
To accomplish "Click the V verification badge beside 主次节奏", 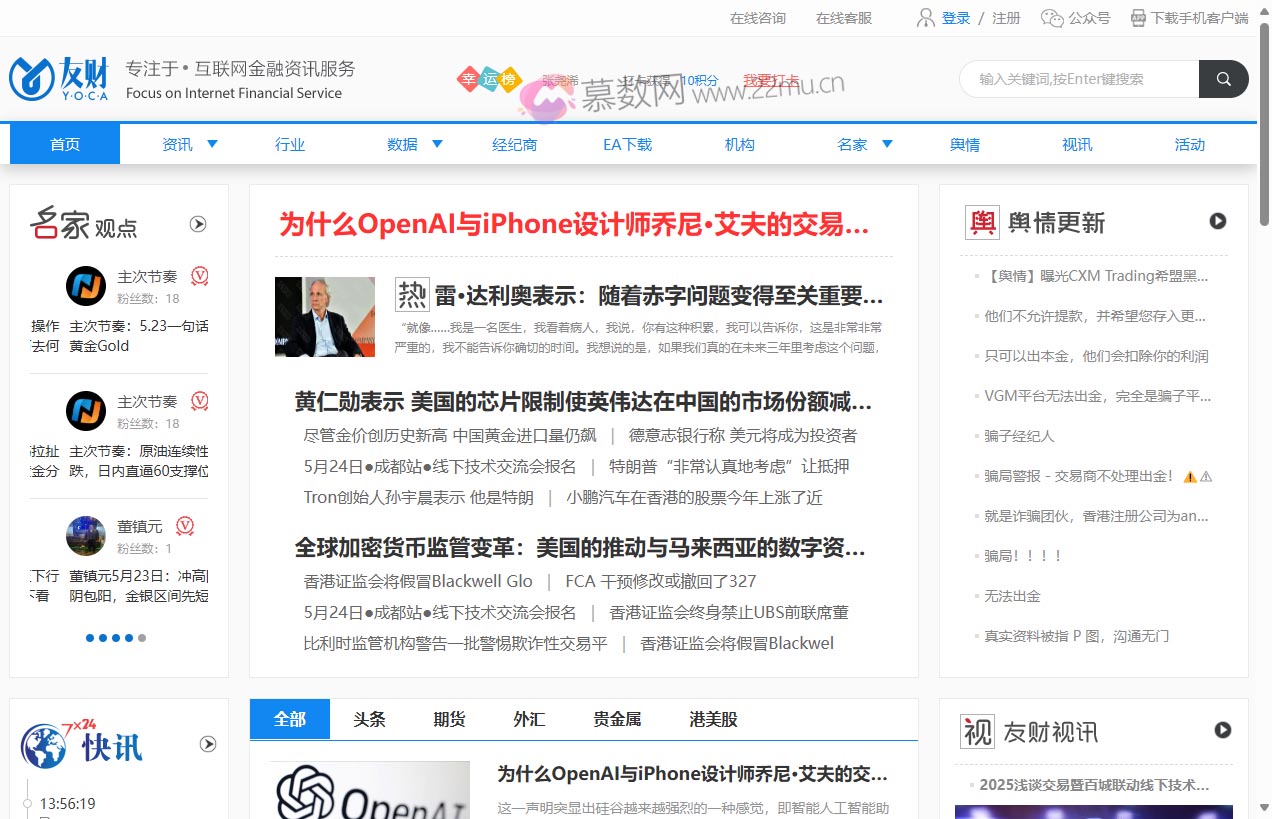I will [x=200, y=276].
